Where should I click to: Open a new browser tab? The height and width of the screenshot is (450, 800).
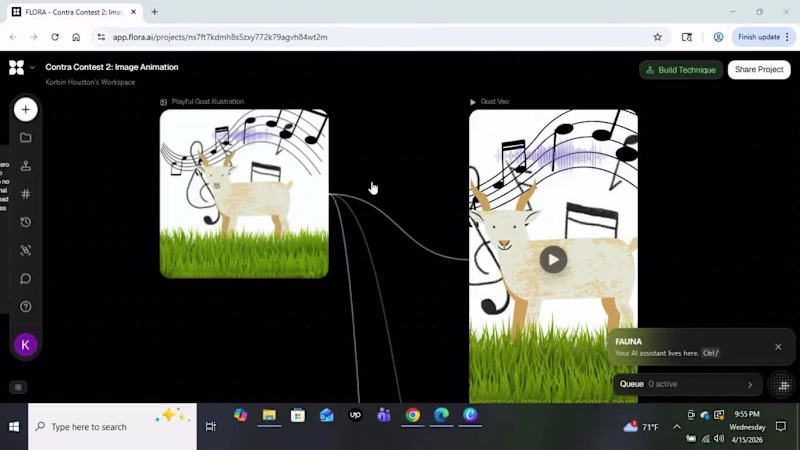tap(155, 12)
